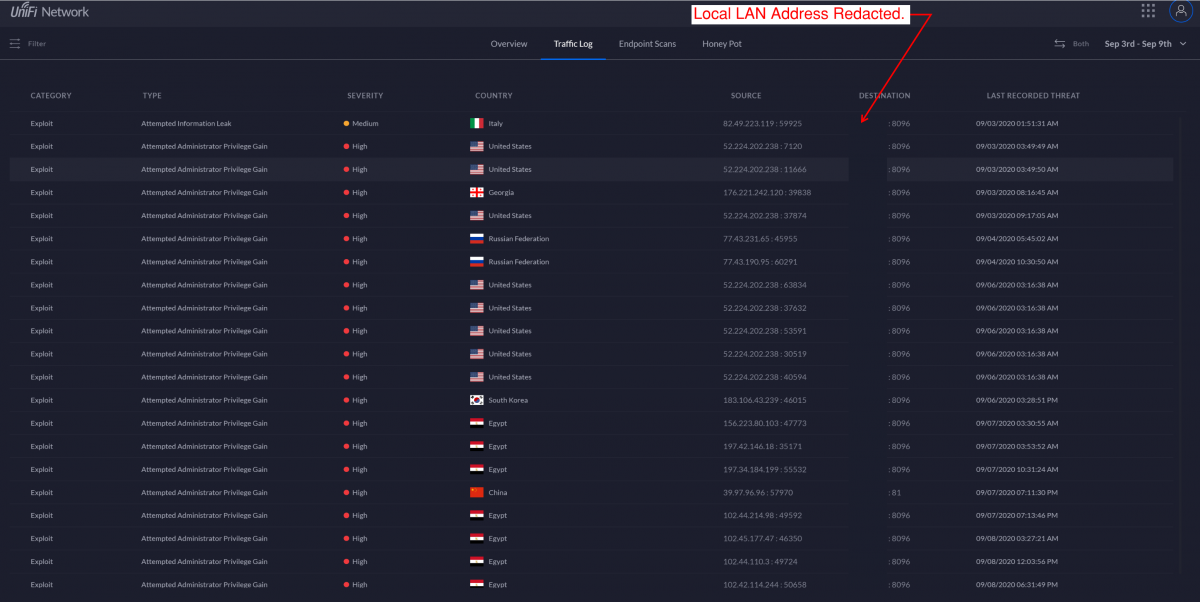
Task: Click the direction arrows icon beside Both
Action: (1060, 44)
